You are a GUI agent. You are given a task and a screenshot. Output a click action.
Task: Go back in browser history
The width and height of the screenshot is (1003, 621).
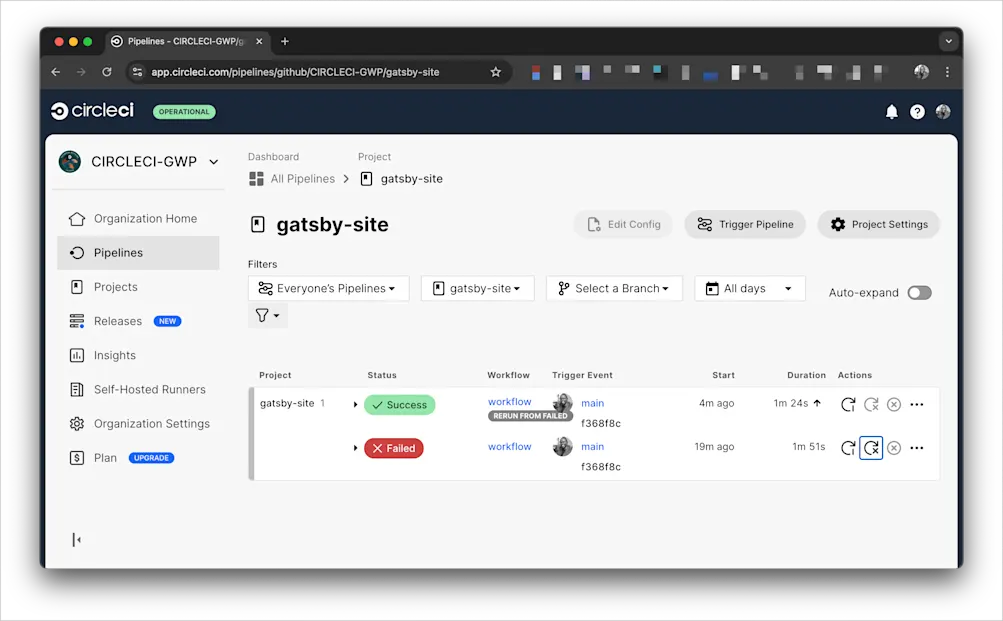56,72
